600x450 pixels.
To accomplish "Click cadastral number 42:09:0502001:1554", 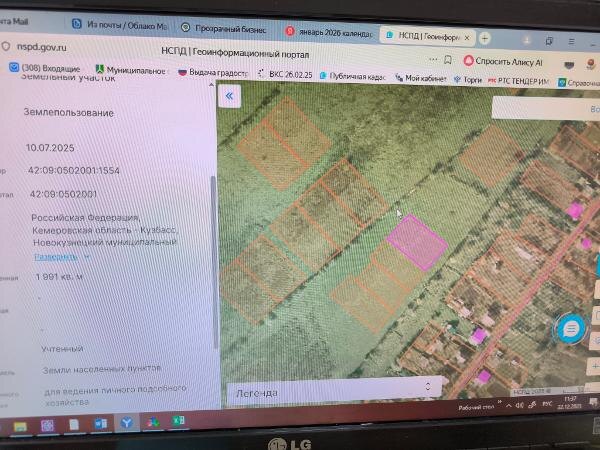I will 73,171.
